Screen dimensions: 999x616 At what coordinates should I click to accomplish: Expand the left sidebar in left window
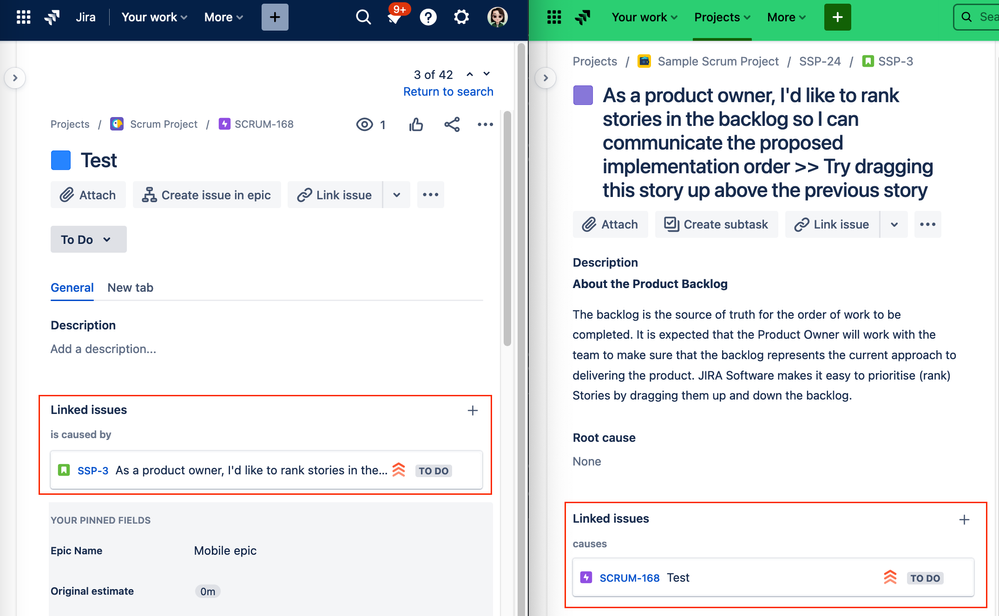pyautogui.click(x=15, y=78)
